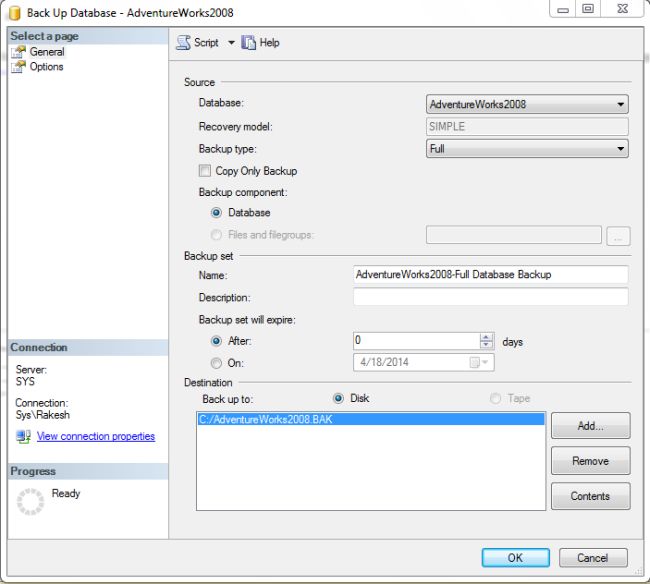Enable Copy Only Backup checkbox
Image resolution: width=650 pixels, height=584 pixels.
[x=205, y=171]
